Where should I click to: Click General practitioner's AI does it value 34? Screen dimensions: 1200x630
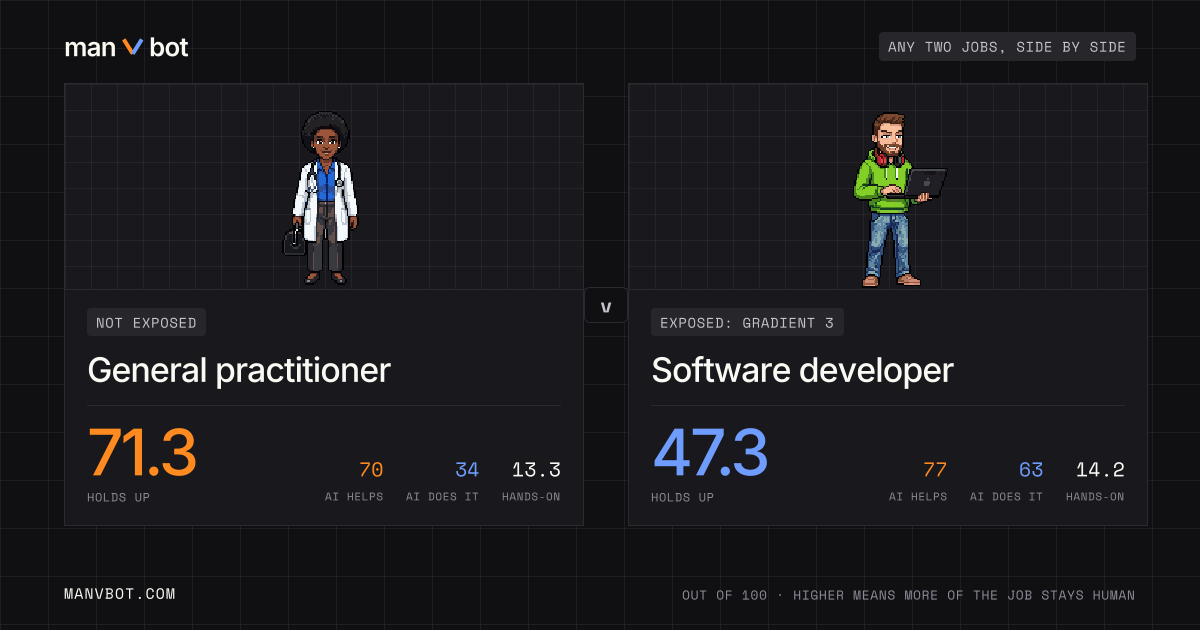pos(467,470)
